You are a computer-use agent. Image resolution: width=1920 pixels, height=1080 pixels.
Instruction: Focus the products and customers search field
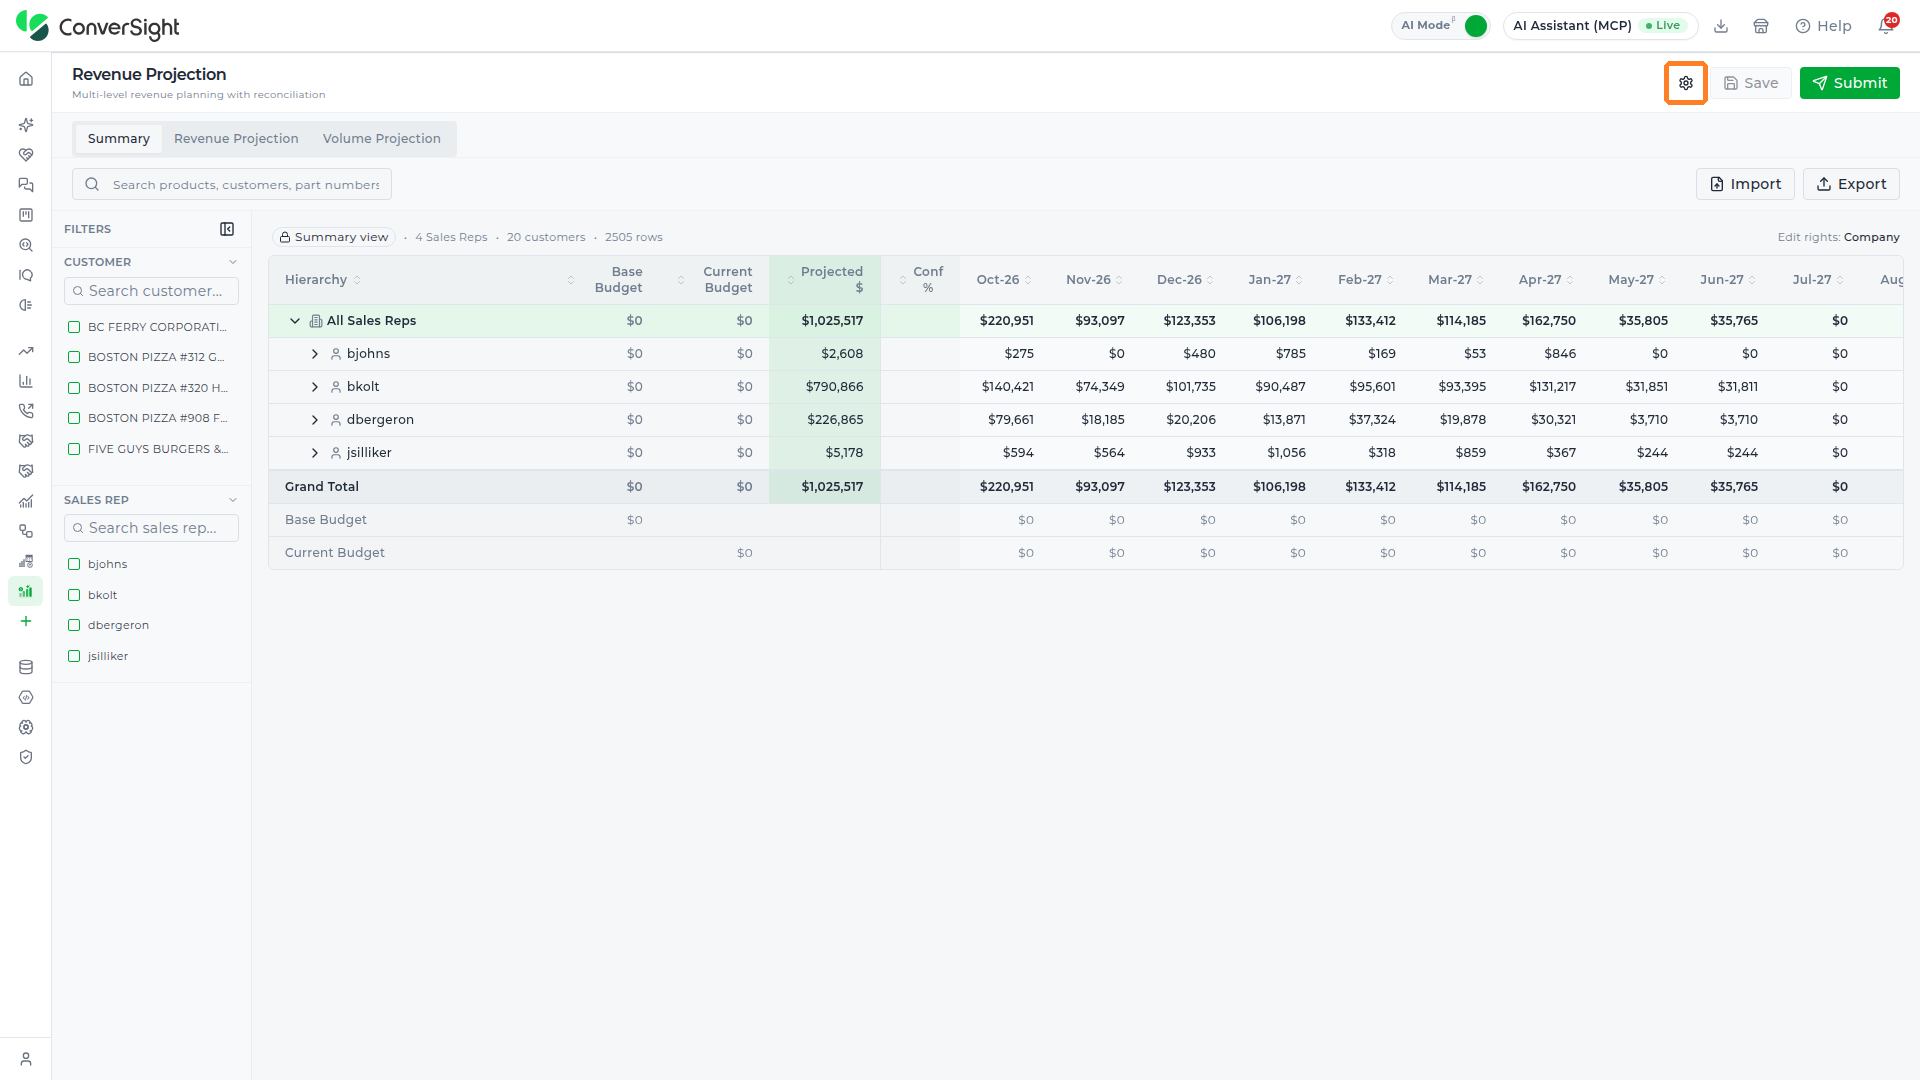click(232, 184)
